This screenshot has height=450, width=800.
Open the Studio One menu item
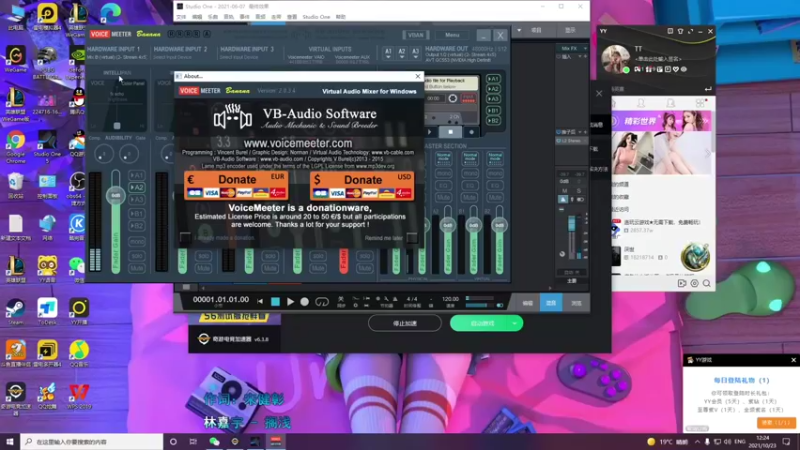[316, 17]
